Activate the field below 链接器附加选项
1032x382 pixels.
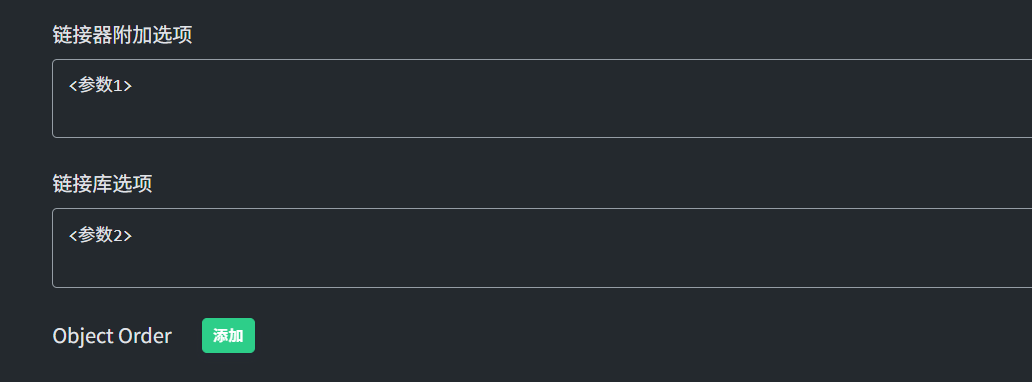click(542, 99)
